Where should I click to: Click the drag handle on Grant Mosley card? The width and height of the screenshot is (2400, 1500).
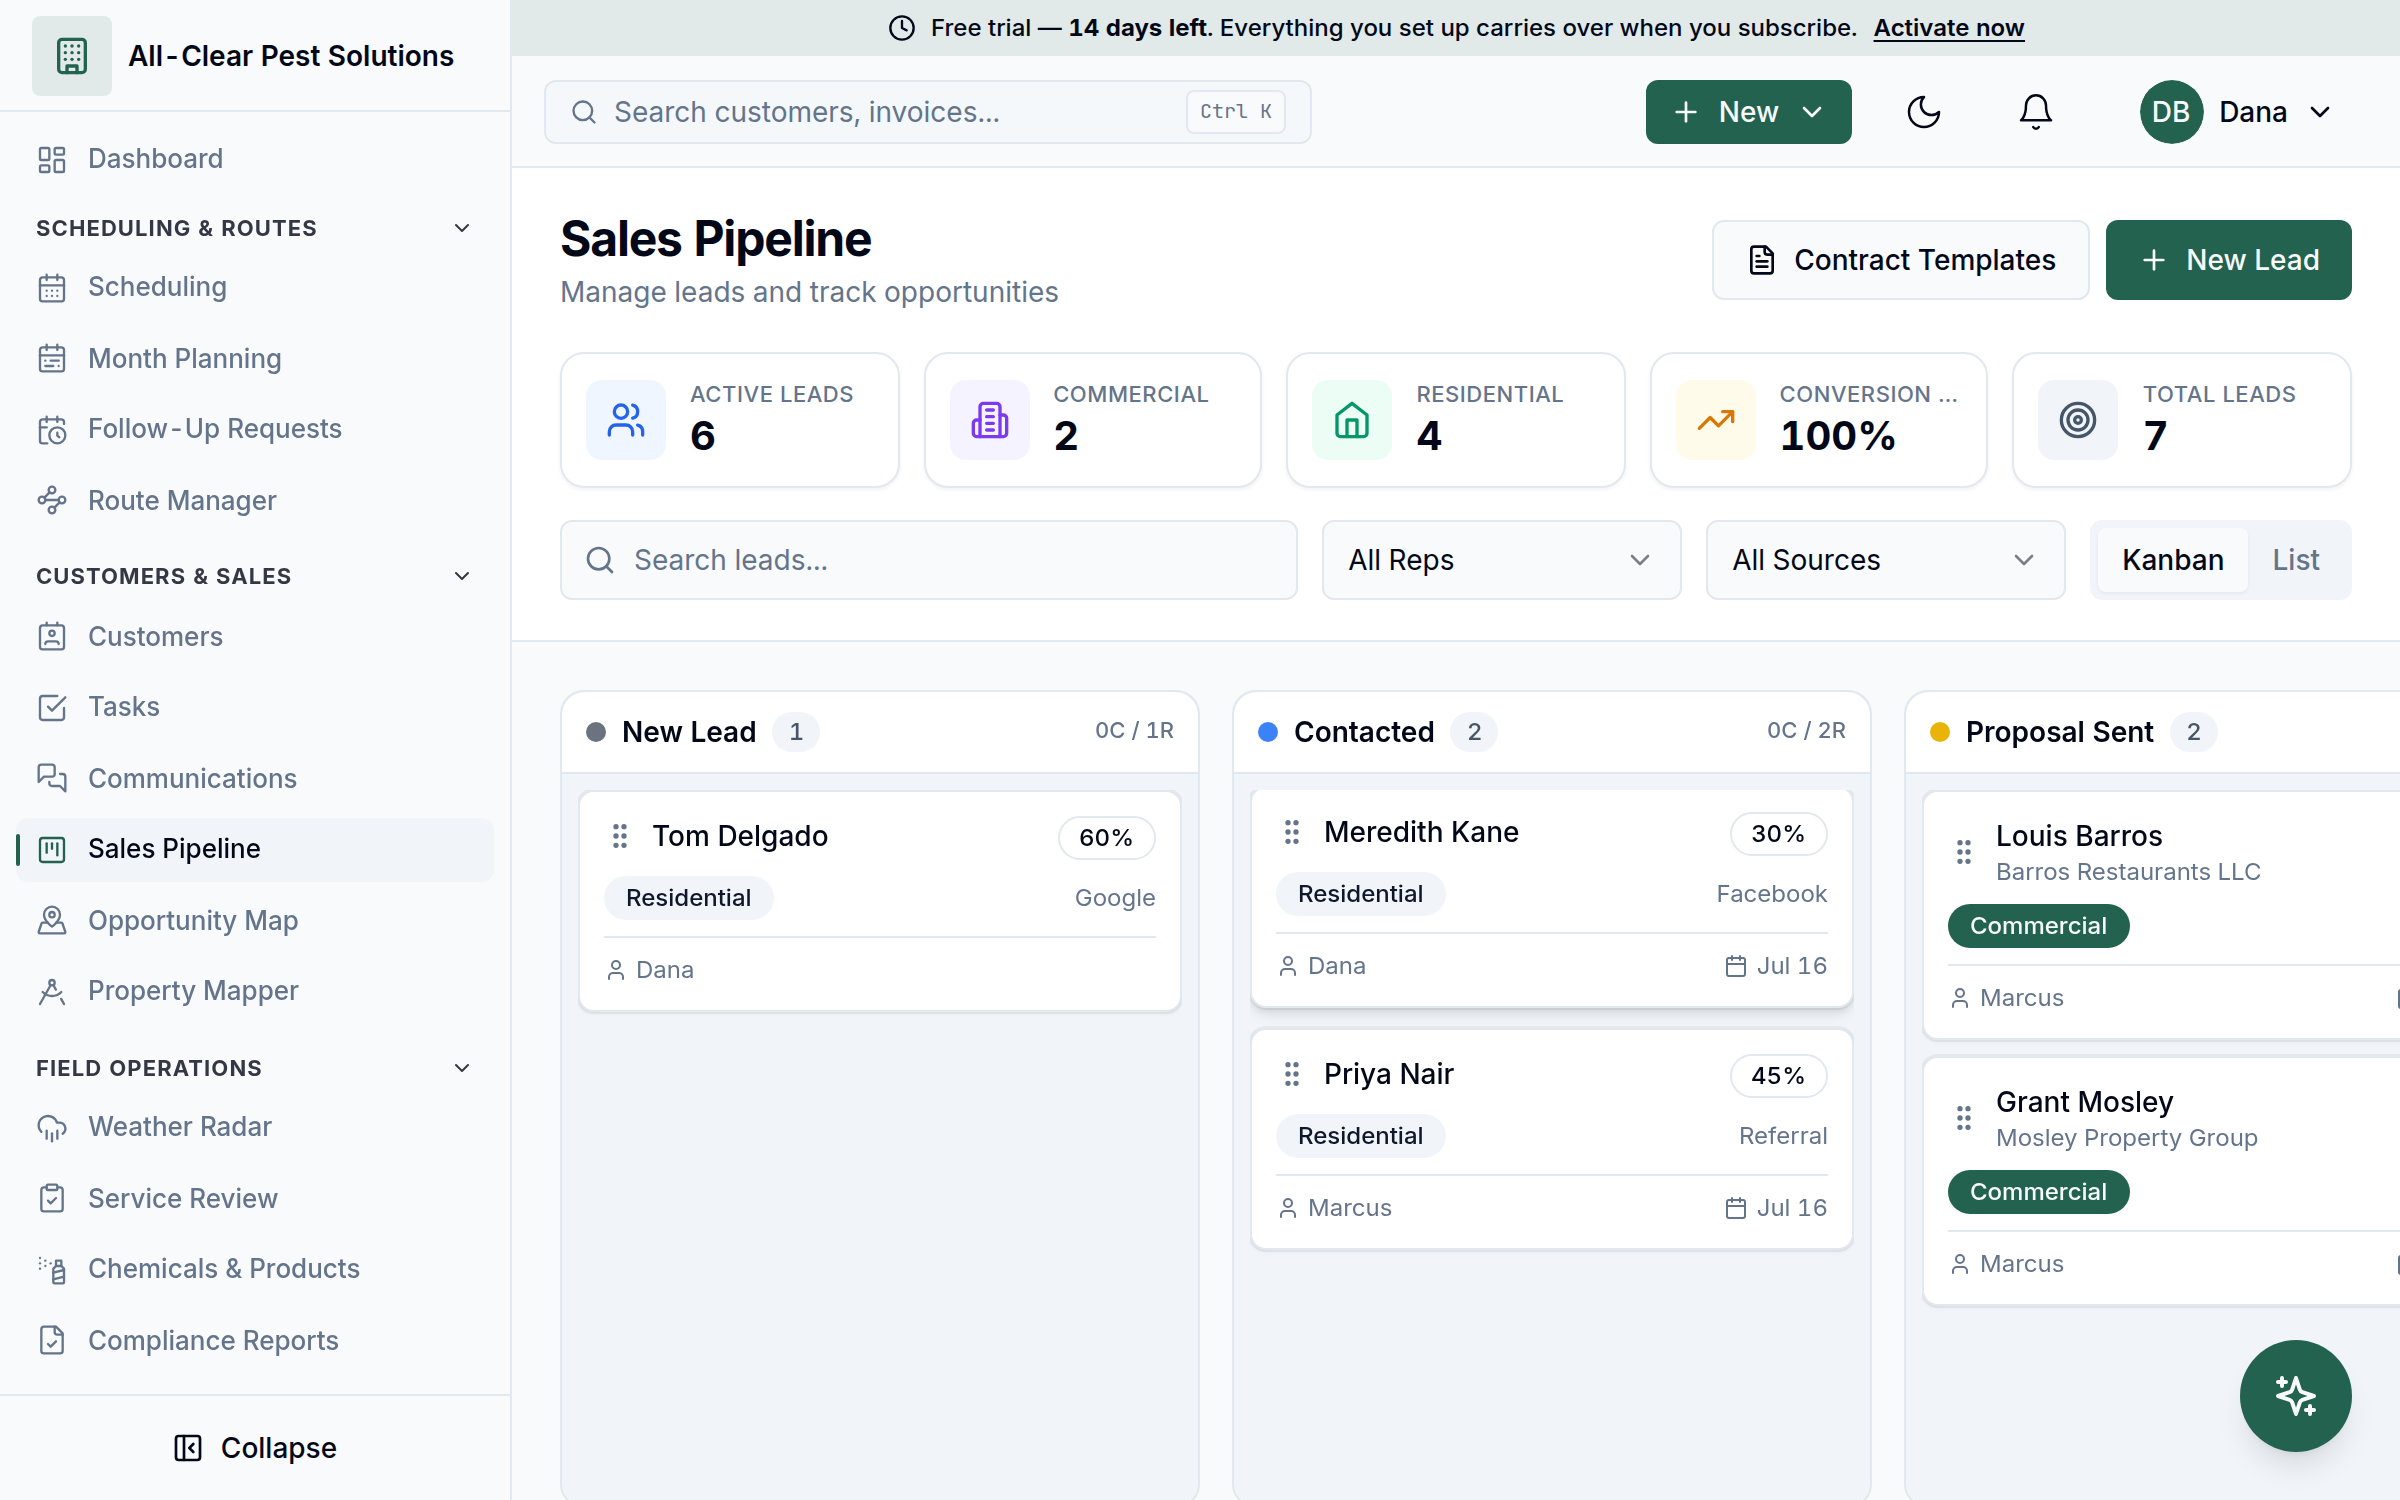pos(1964,1118)
